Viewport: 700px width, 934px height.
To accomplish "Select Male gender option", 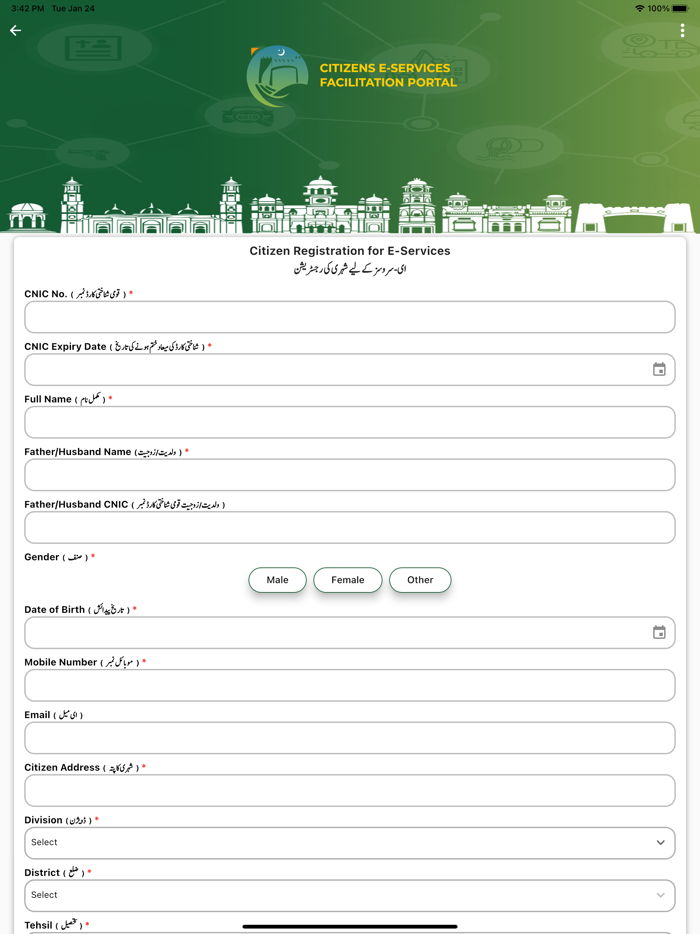I will pos(278,580).
